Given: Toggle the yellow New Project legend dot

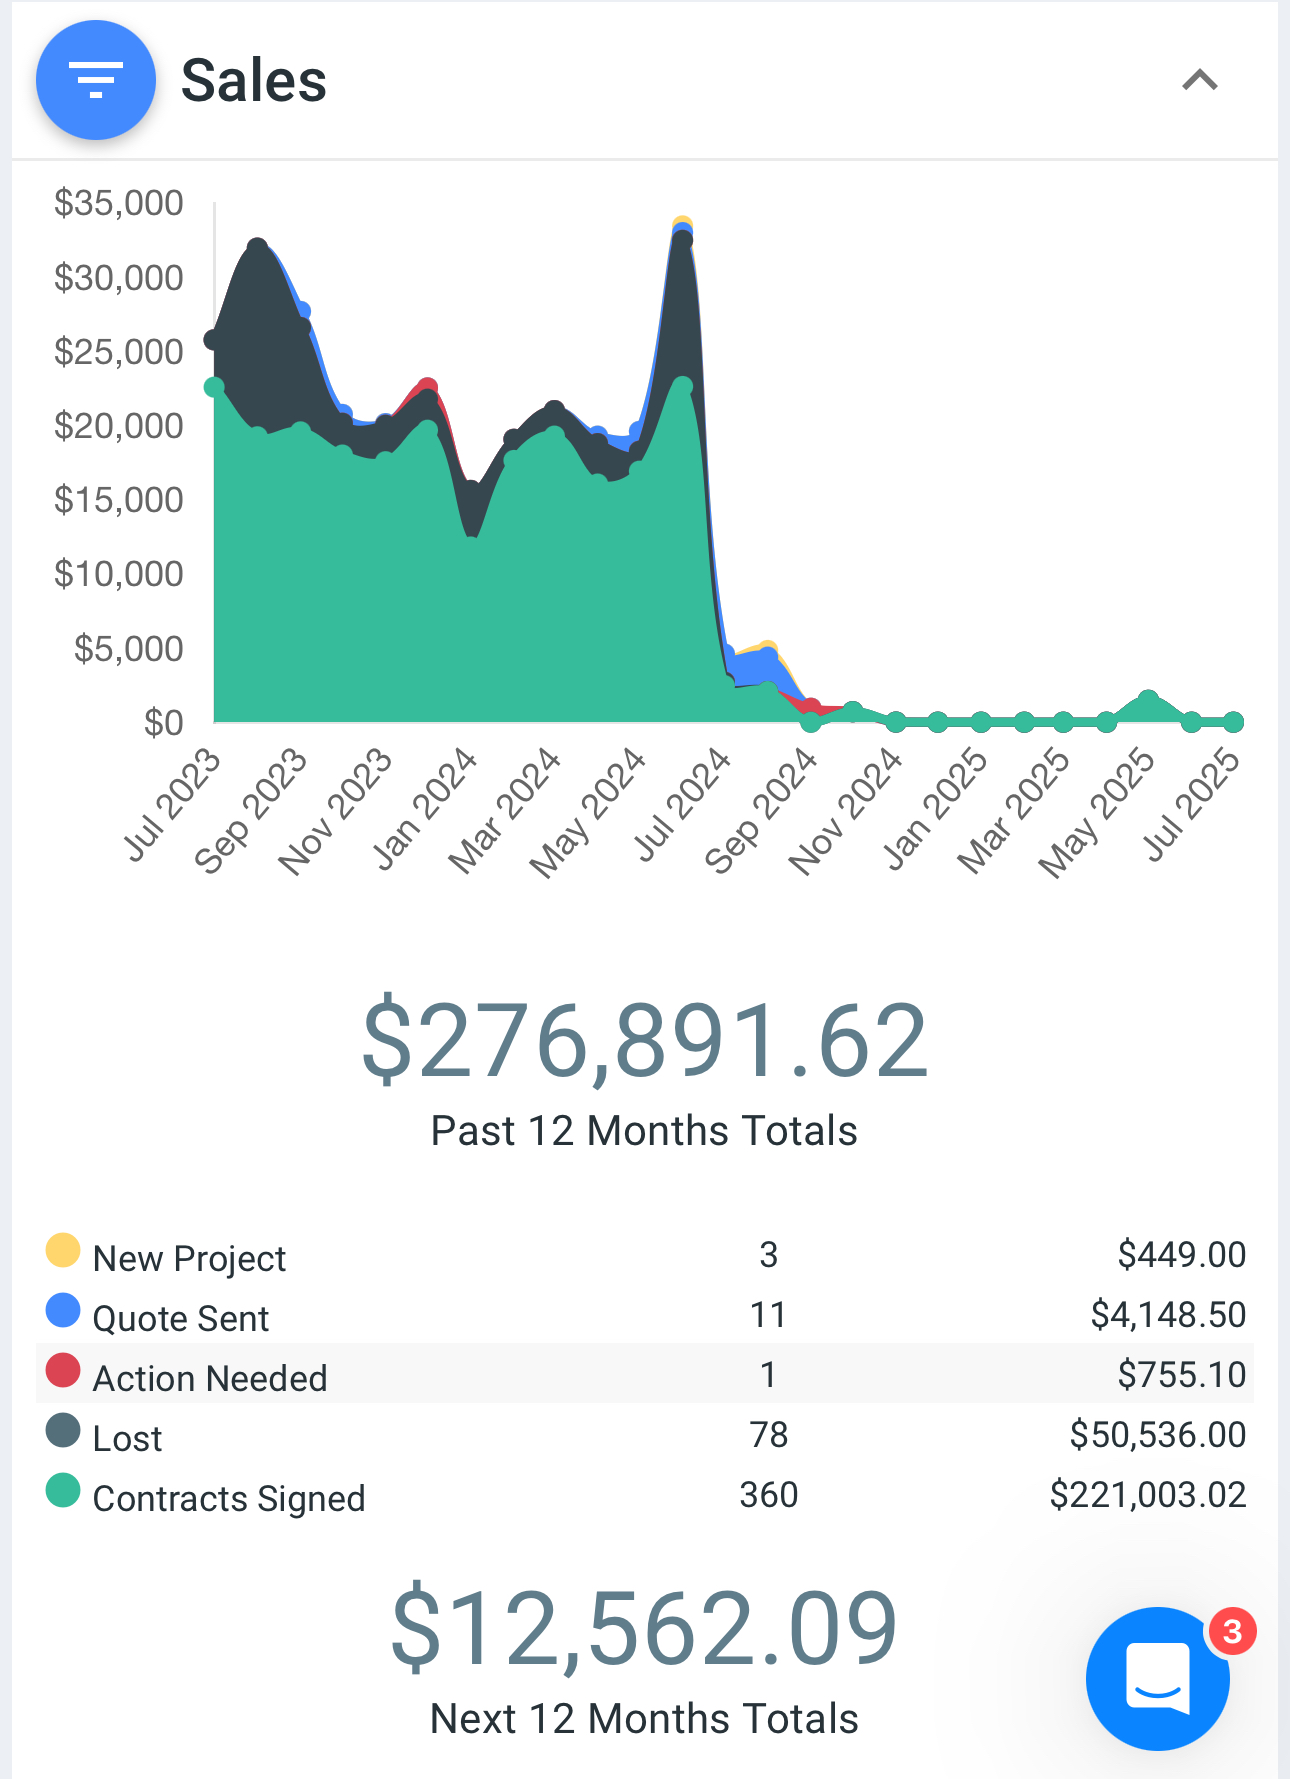Looking at the screenshot, I should [x=63, y=1250].
